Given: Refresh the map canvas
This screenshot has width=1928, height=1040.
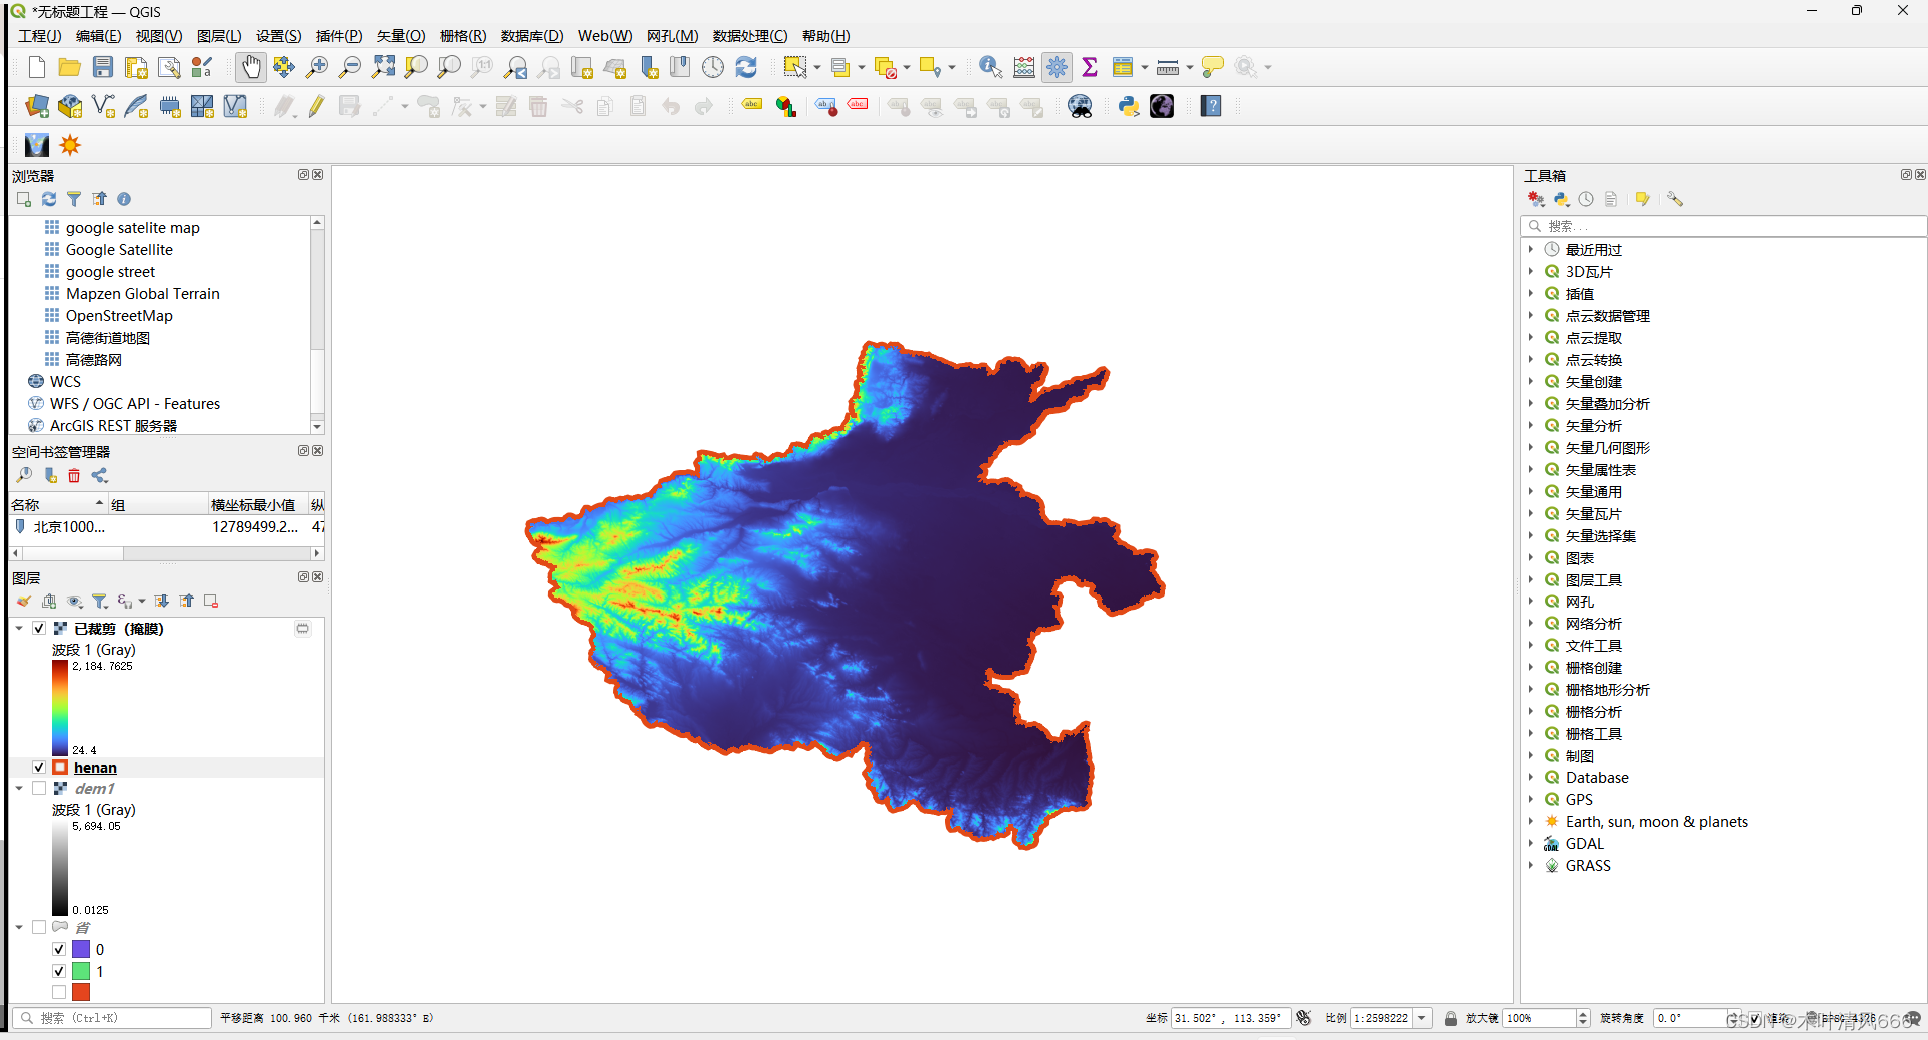Looking at the screenshot, I should click(746, 67).
